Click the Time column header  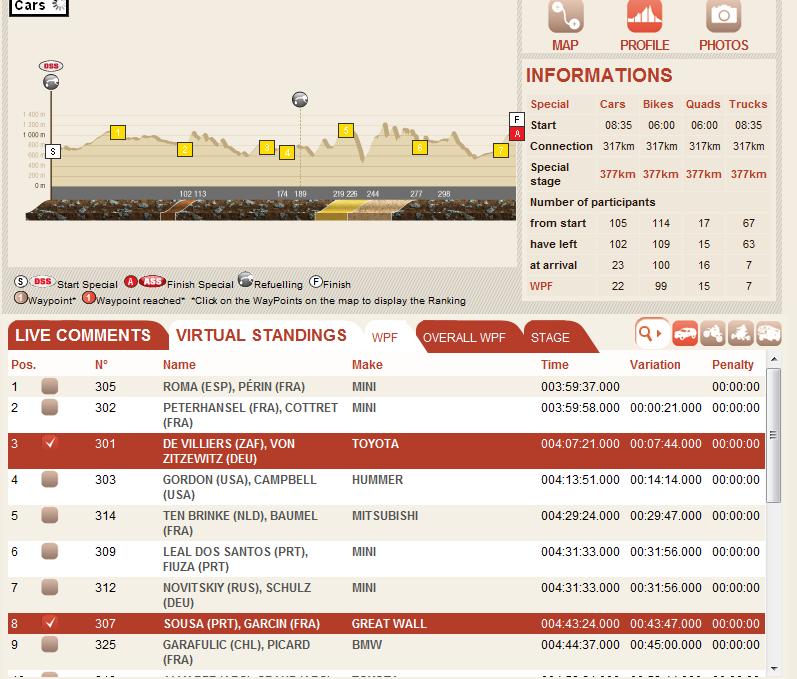coord(555,365)
